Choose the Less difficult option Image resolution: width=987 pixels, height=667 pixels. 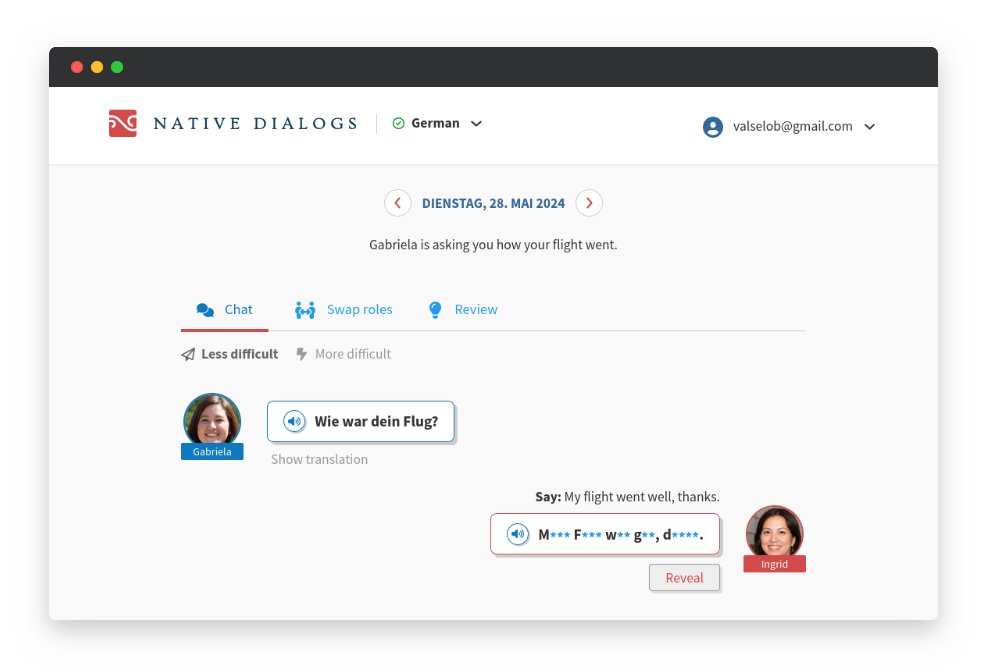(x=230, y=354)
